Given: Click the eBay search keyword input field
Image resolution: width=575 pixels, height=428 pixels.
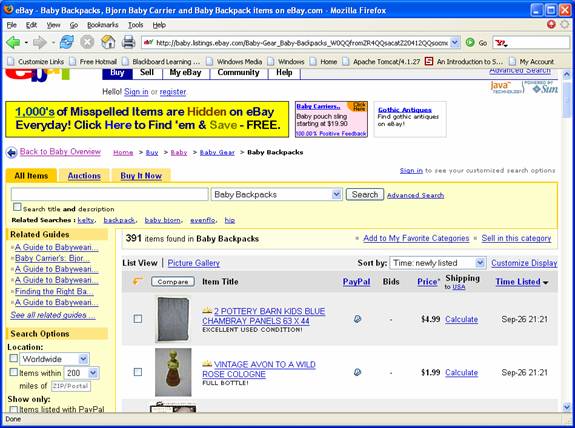Looking at the screenshot, I should point(110,194).
